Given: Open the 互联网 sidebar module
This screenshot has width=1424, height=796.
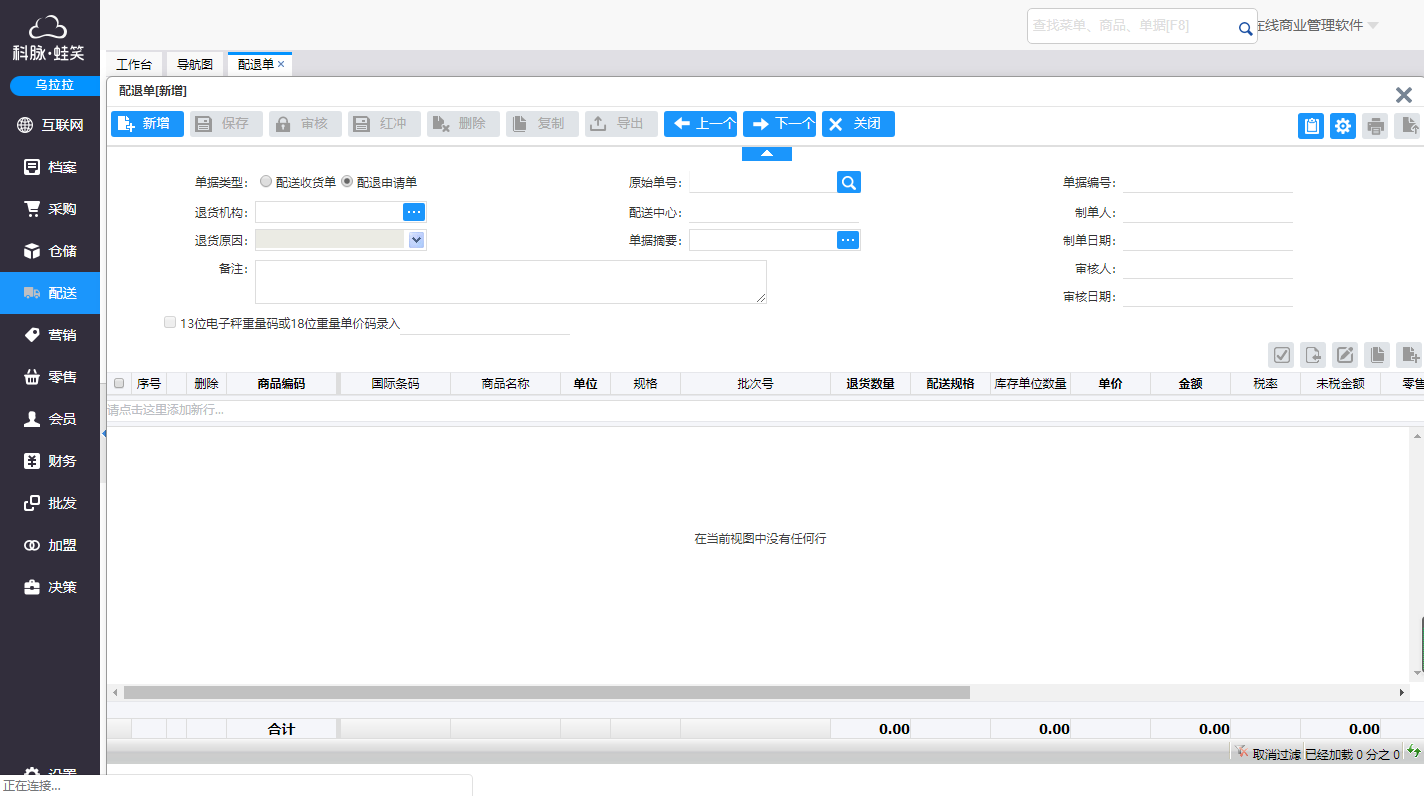Looking at the screenshot, I should tap(50, 125).
